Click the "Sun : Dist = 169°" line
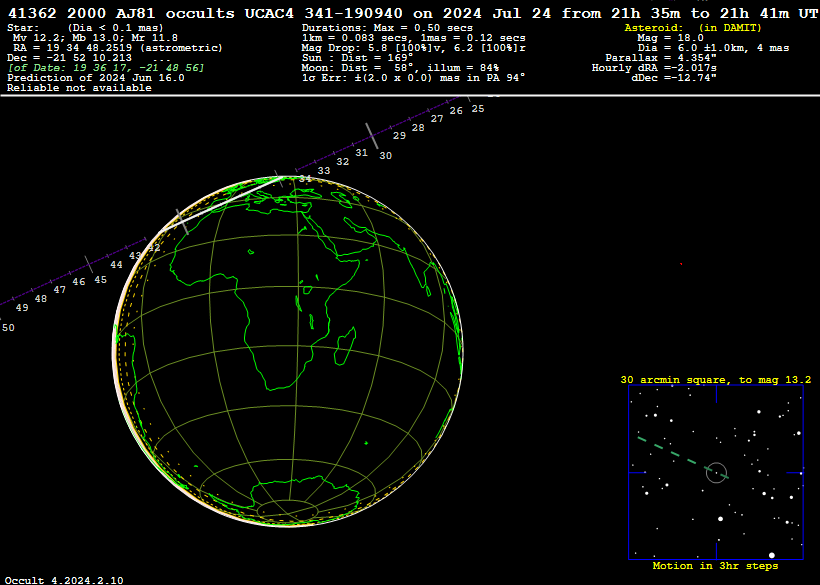The image size is (820, 585). click(357, 58)
